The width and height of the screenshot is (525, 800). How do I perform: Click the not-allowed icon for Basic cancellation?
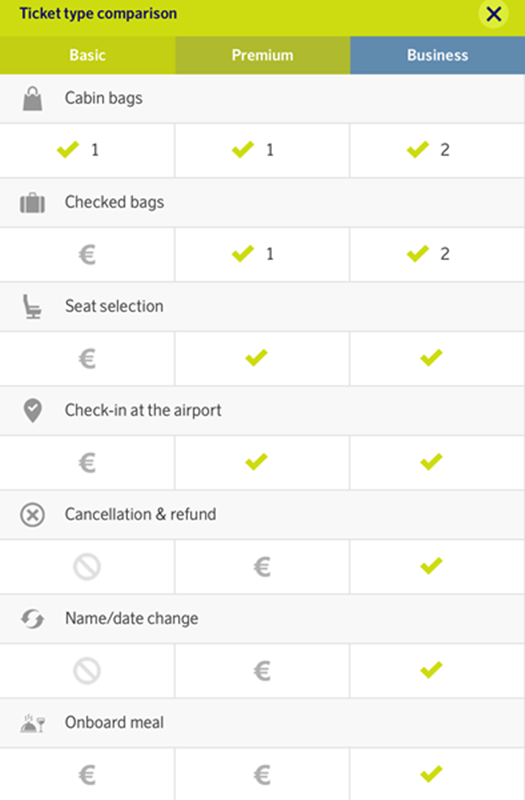(87, 567)
